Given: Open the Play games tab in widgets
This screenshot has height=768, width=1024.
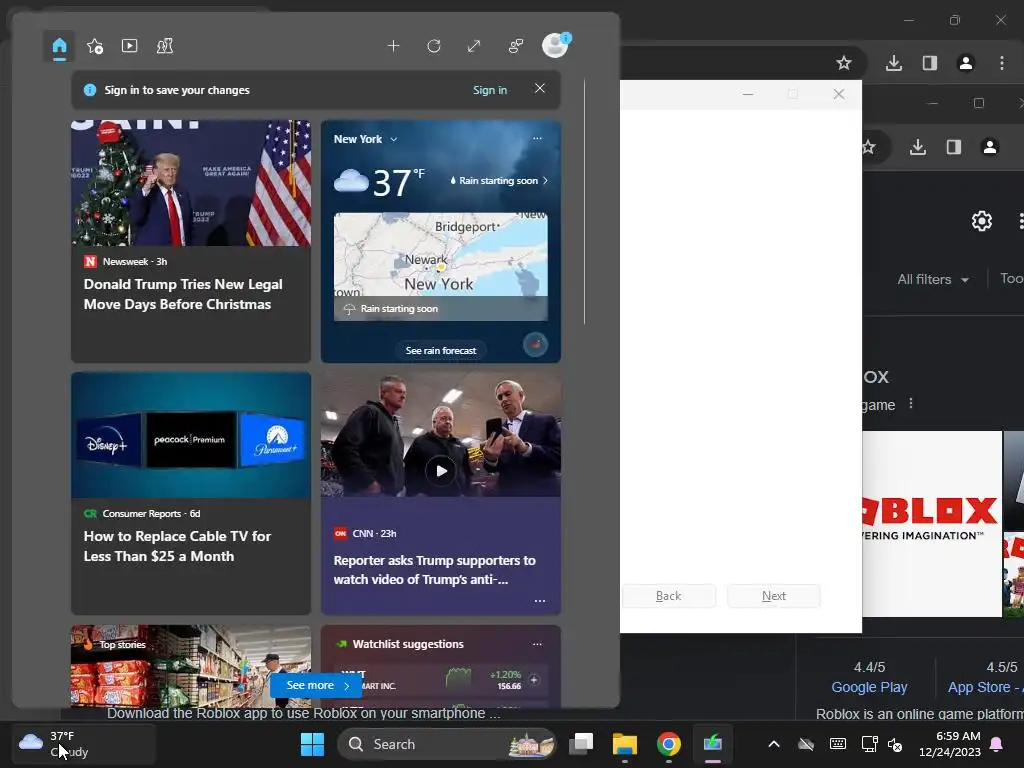Looking at the screenshot, I should click(165, 46).
